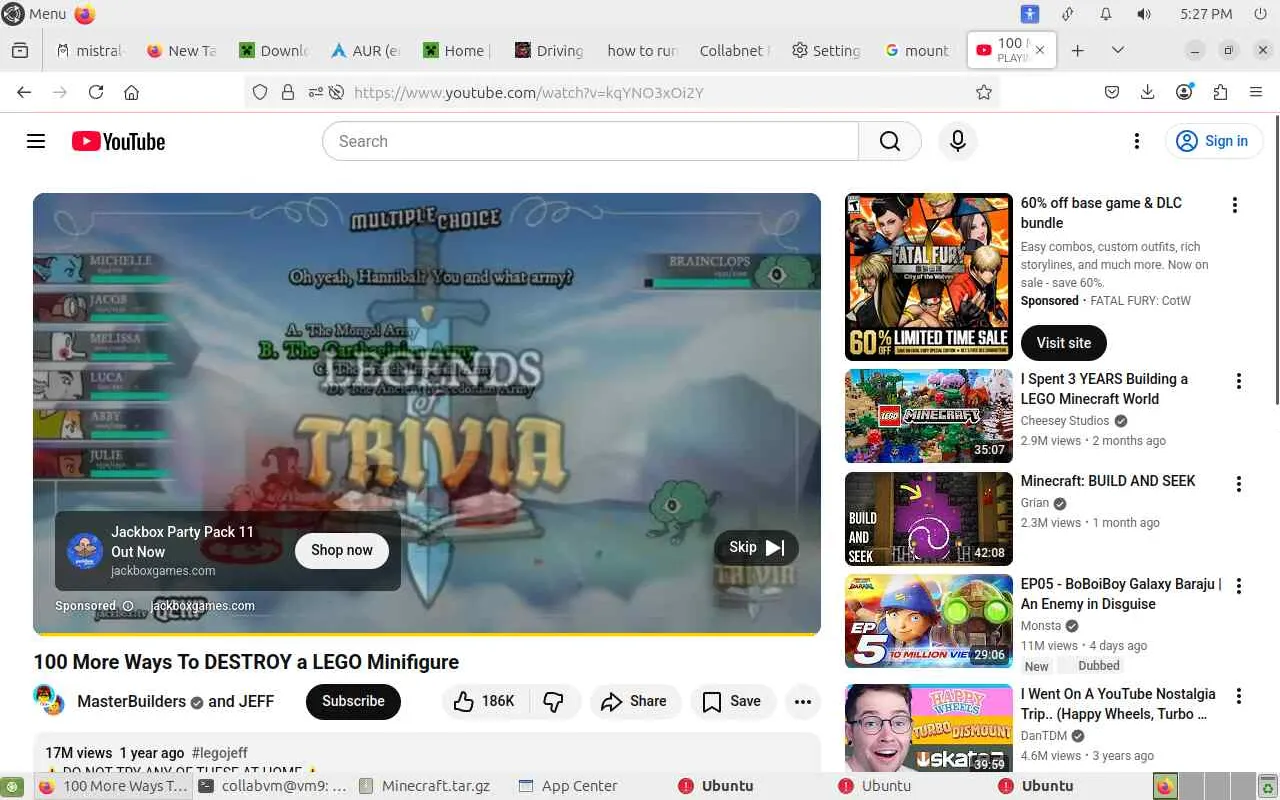The height and width of the screenshot is (800, 1280).
Task: Start voice search with the microphone
Action: point(957,141)
